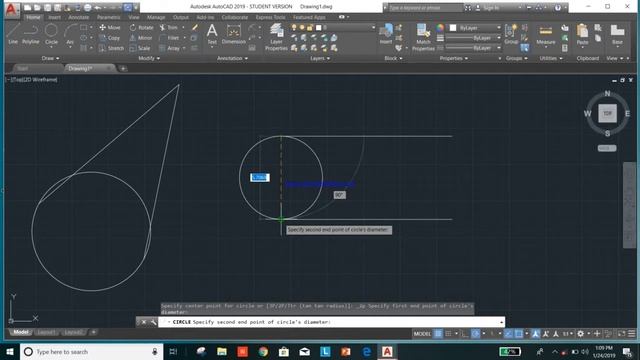Open the AutoCAD application menu button
The height and width of the screenshot is (360, 640).
click(11, 9)
